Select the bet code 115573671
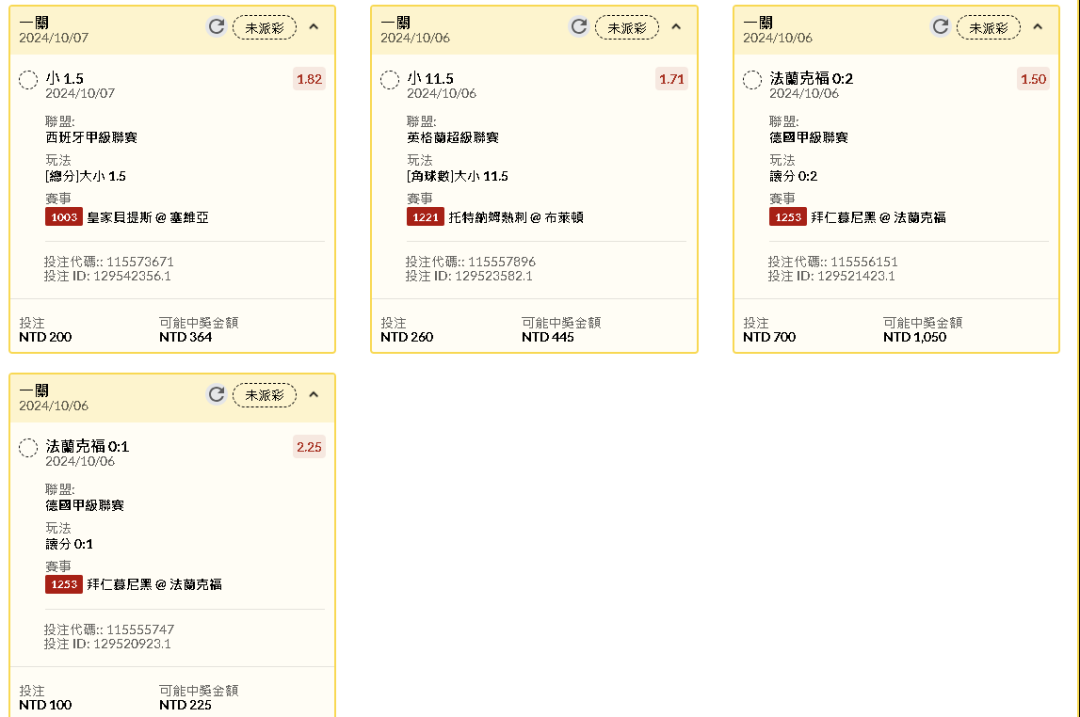The width and height of the screenshot is (1080, 717). [140, 262]
